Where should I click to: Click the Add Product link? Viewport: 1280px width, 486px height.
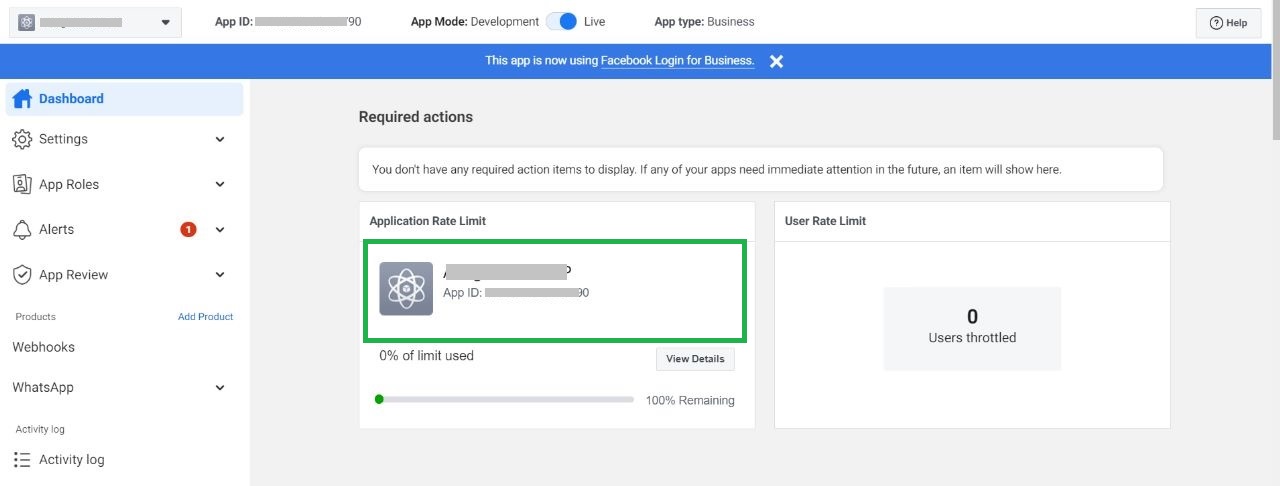point(205,317)
